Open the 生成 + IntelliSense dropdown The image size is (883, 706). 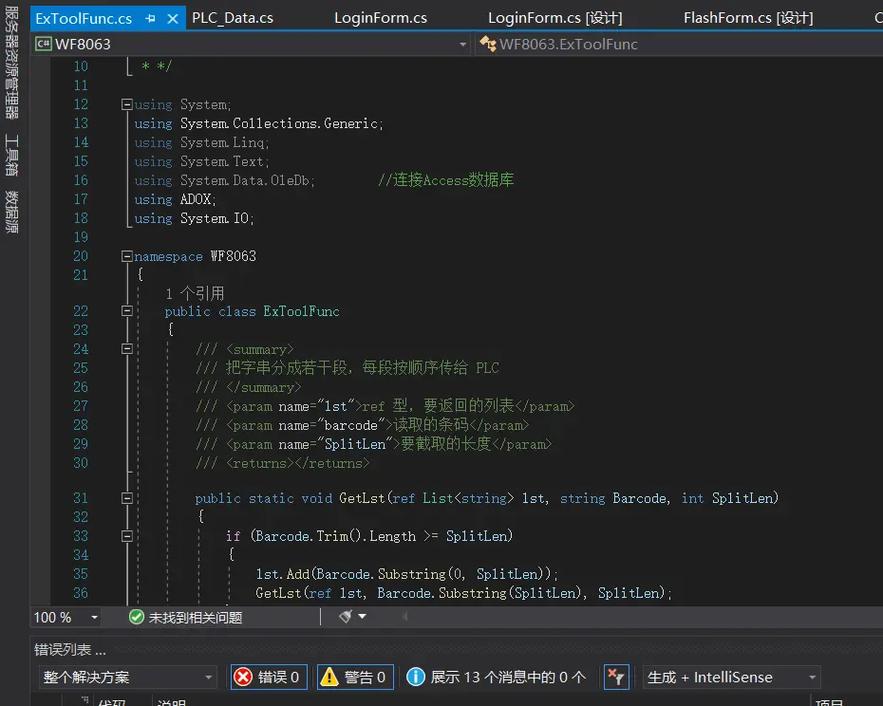pyautogui.click(x=732, y=677)
